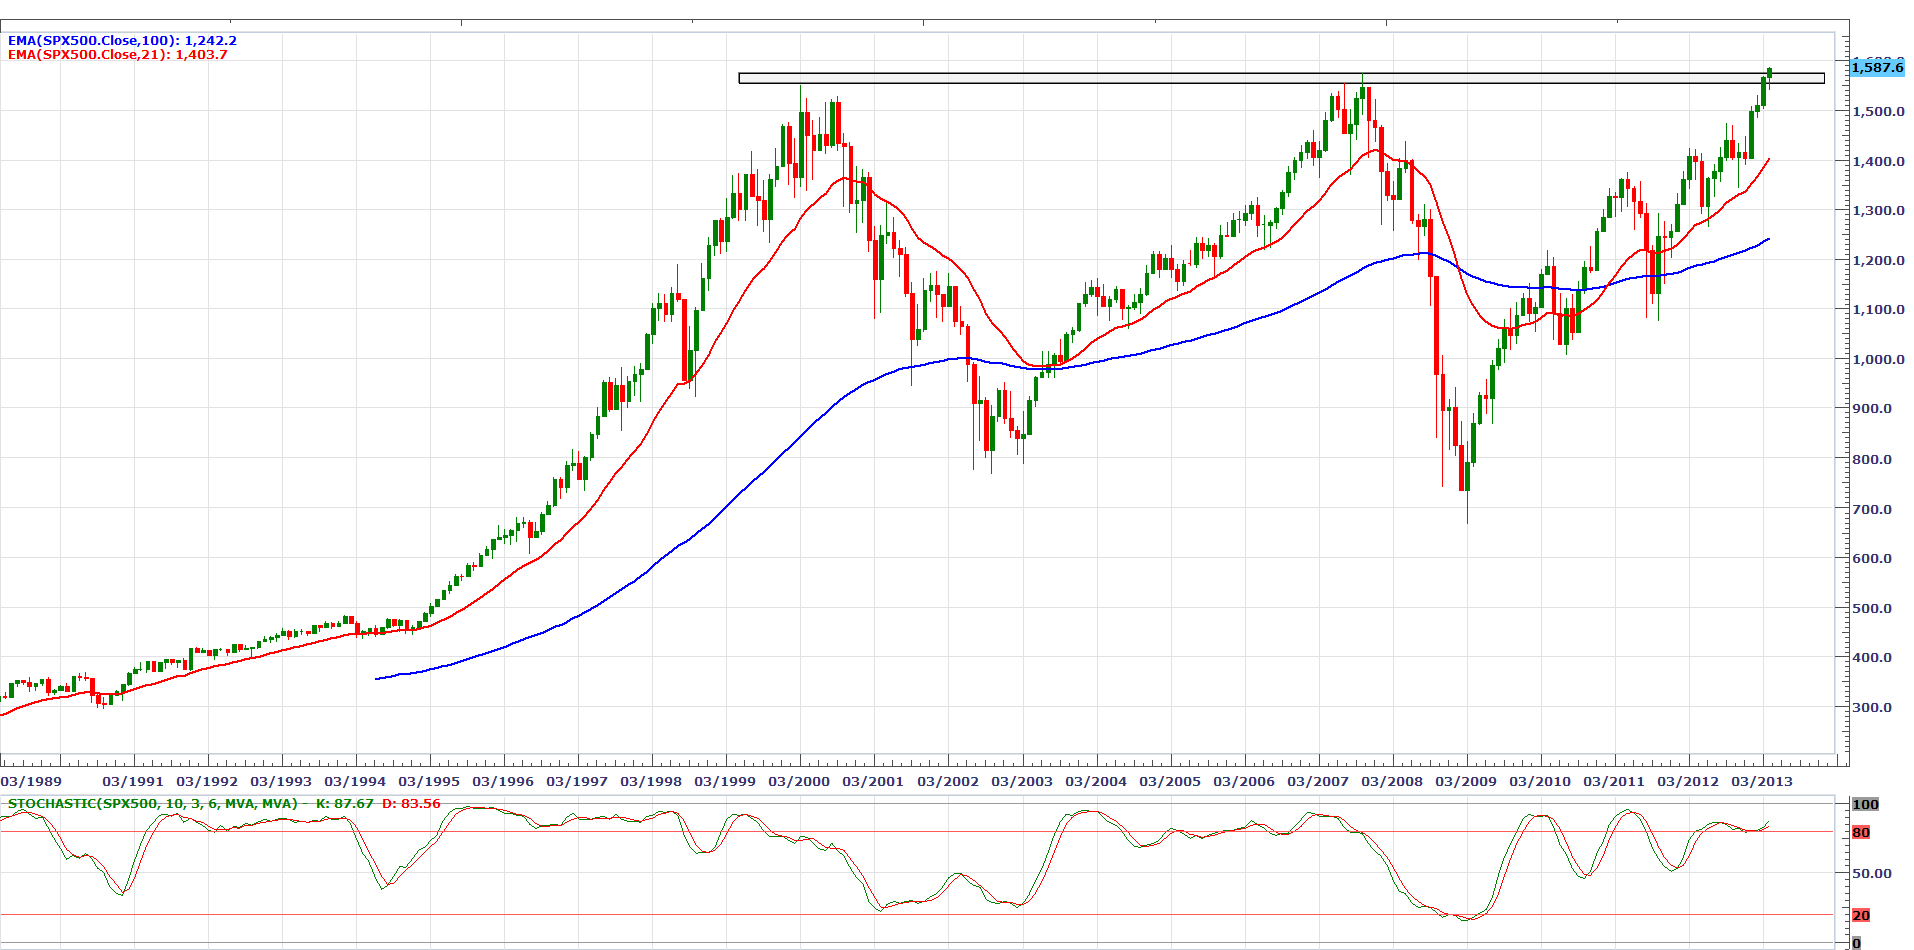Image resolution: width=1914 pixels, height=950 pixels.
Task: Click the 700.0 price axis label
Action: tap(1871, 509)
